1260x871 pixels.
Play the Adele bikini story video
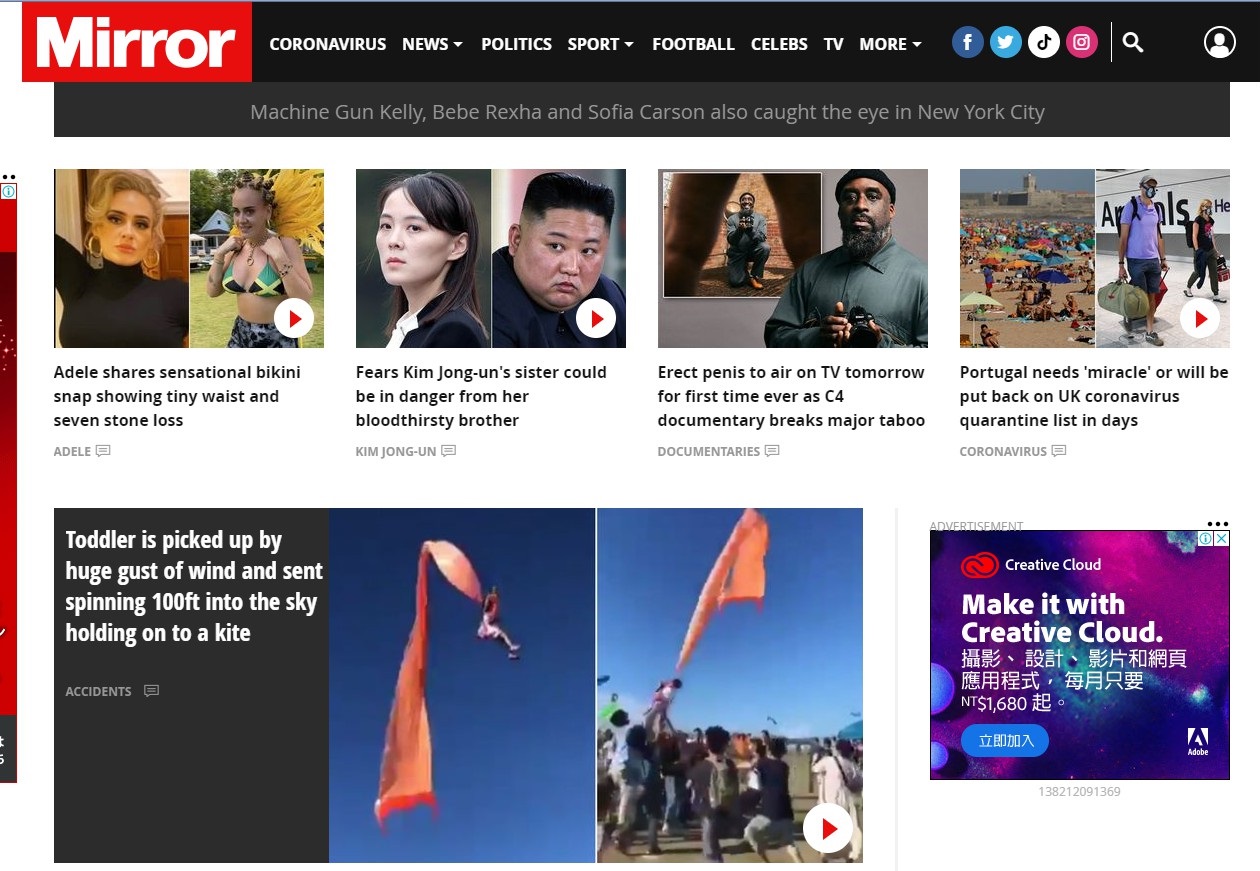pos(294,319)
